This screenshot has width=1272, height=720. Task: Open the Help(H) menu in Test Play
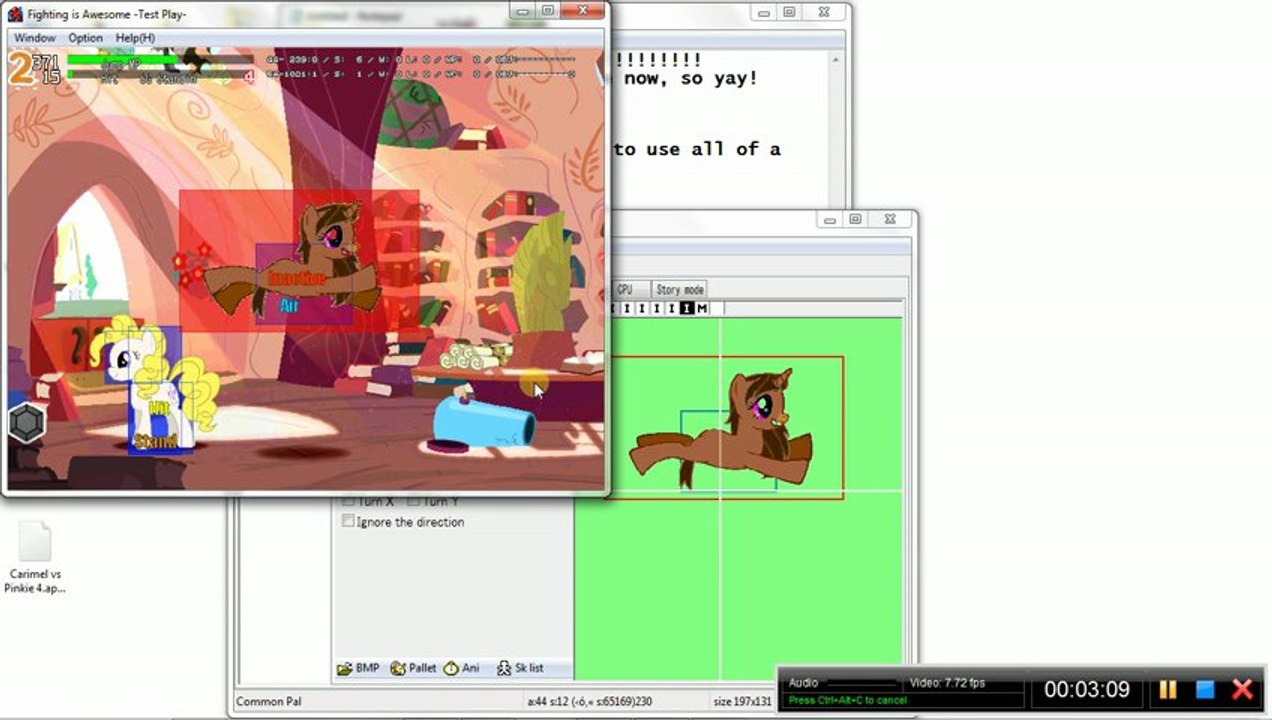click(x=135, y=38)
